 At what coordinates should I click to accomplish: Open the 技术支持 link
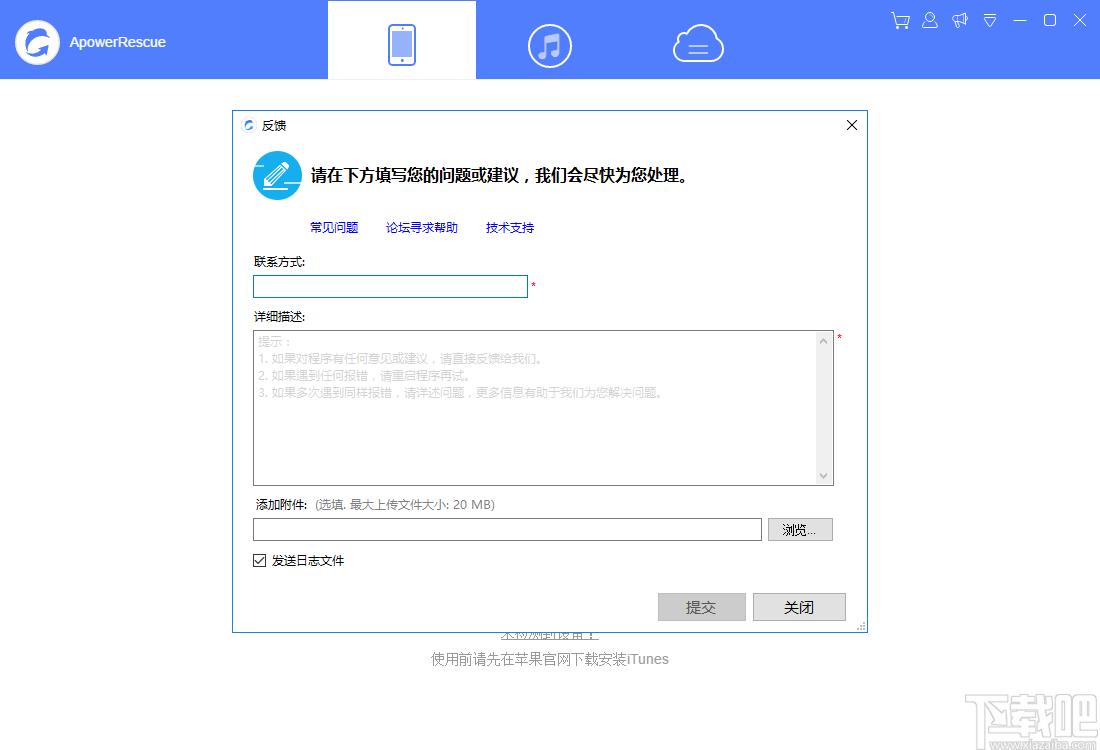point(510,227)
